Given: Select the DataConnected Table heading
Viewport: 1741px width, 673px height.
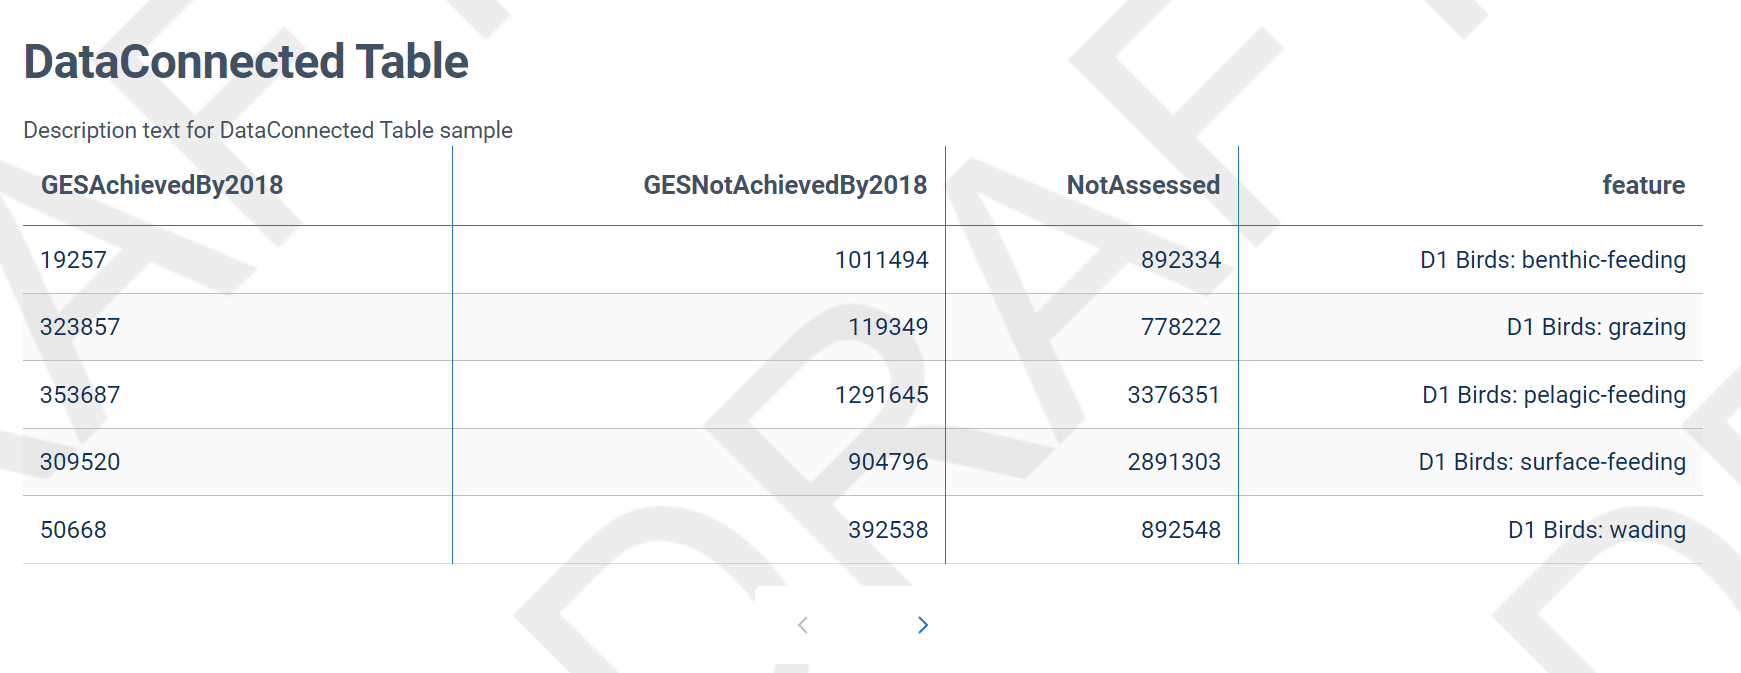Looking at the screenshot, I should 246,61.
